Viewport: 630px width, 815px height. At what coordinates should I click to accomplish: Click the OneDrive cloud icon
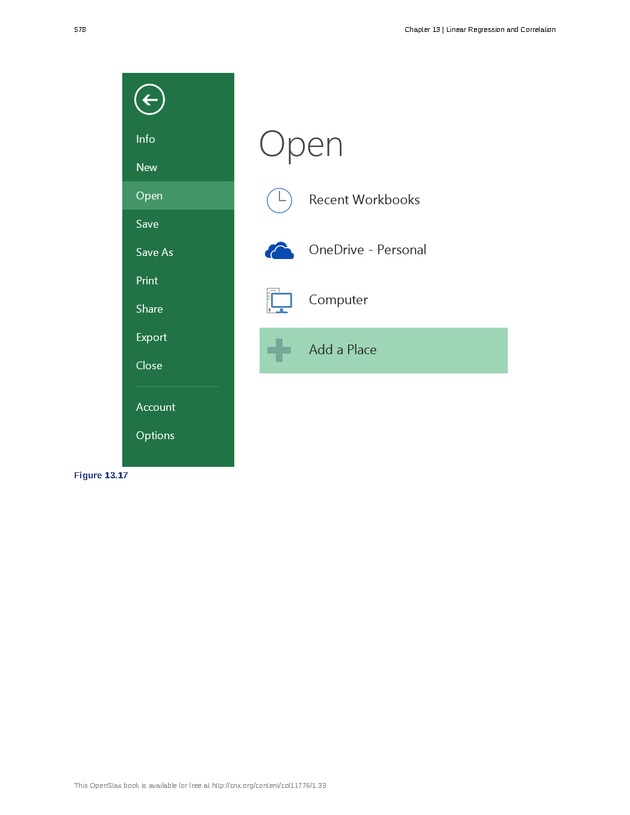[x=279, y=251]
